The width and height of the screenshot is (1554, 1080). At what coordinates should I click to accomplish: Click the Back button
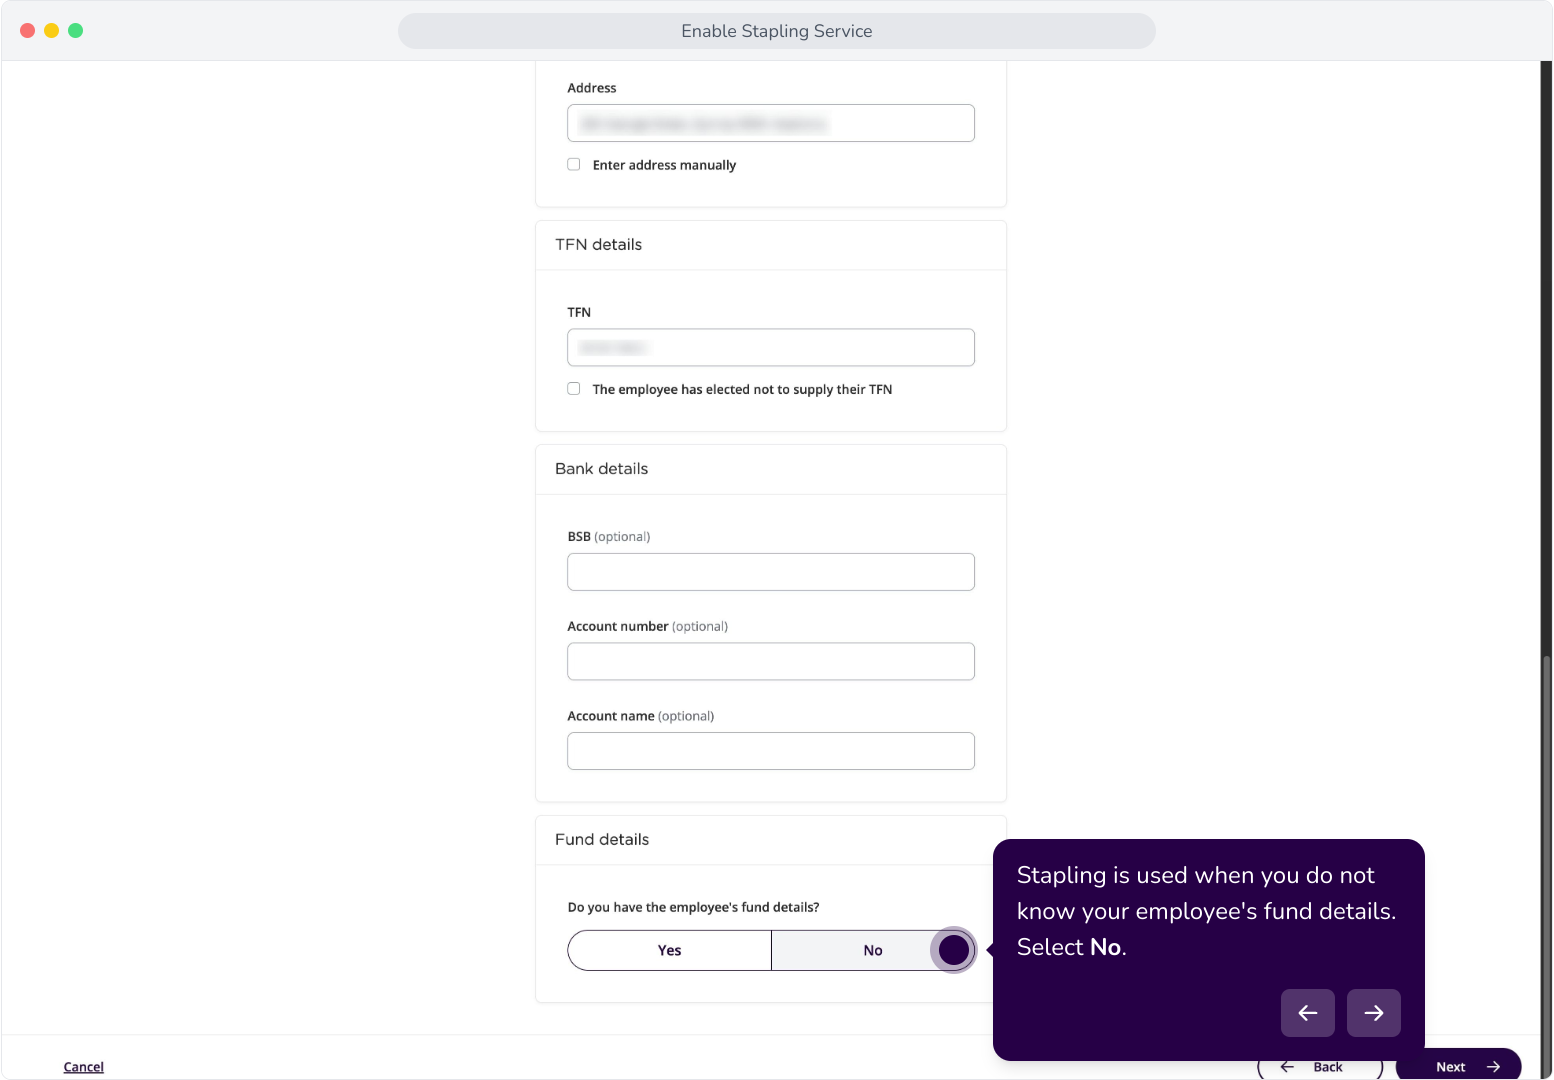coord(1320,1066)
